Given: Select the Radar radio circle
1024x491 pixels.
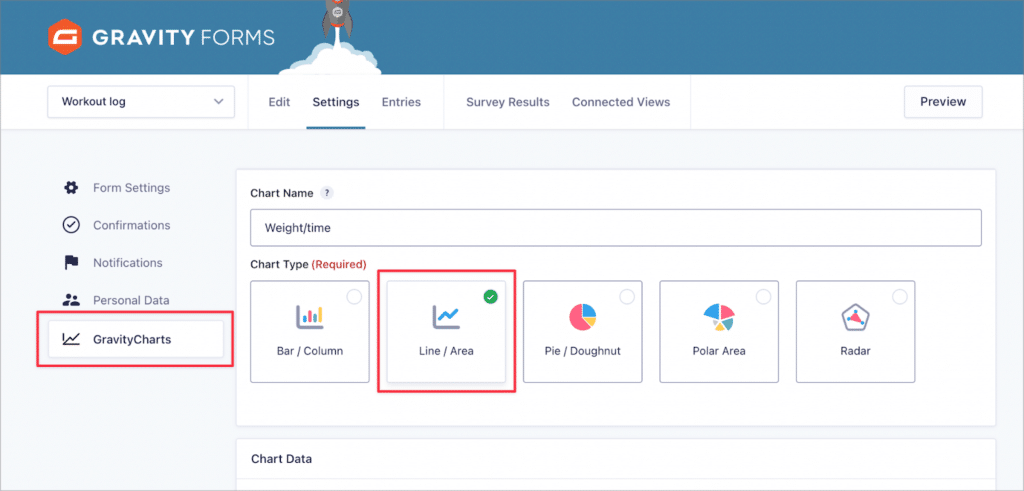Looking at the screenshot, I should pos(900,297).
